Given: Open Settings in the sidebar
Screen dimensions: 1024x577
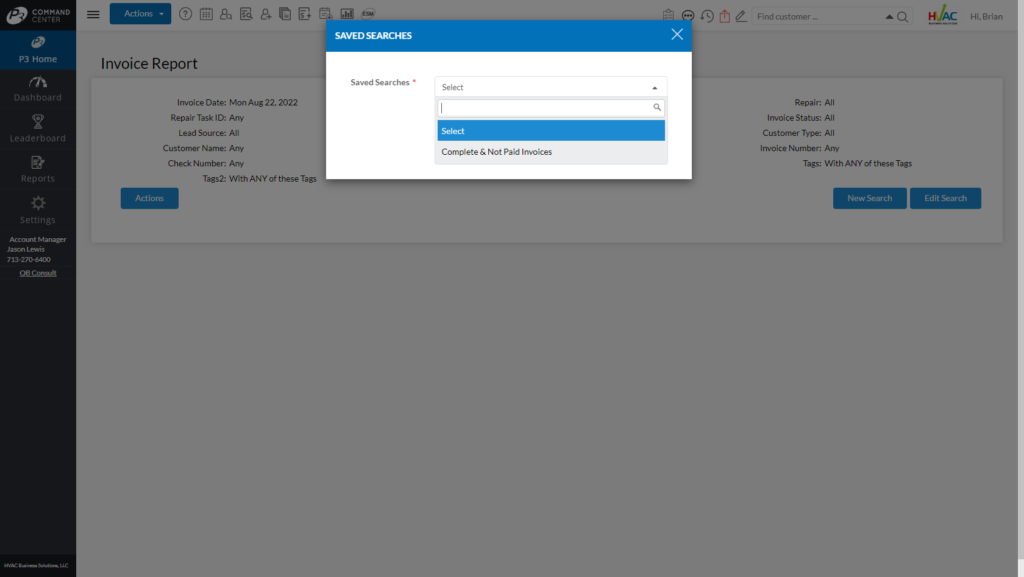Looking at the screenshot, I should point(38,210).
